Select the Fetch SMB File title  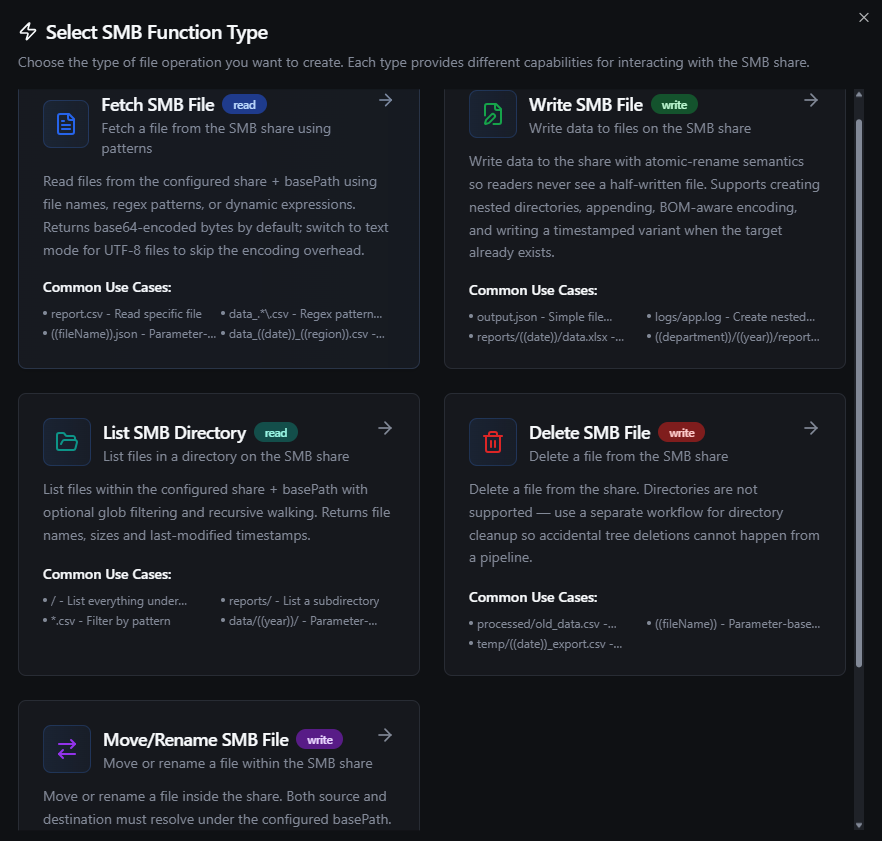(158, 105)
